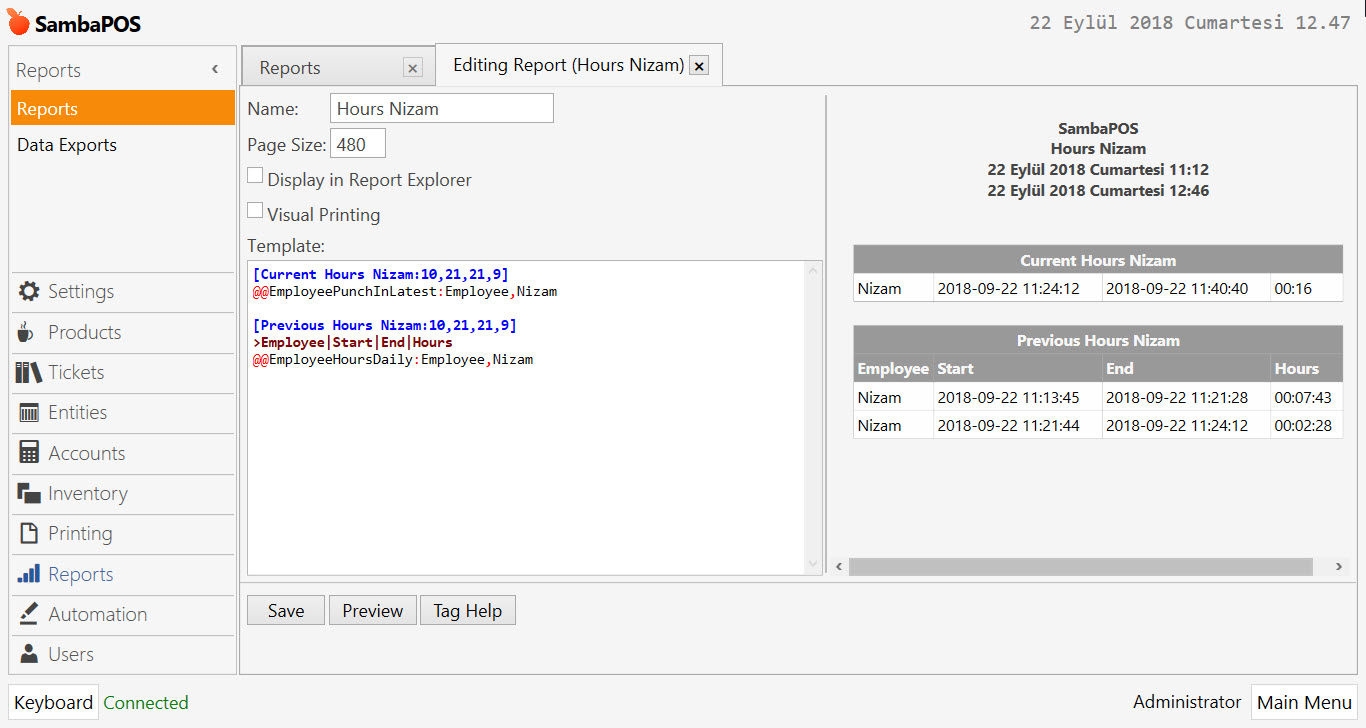Viewport: 1366px width, 728px height.
Task: Open the Tickets section
Action: pyautogui.click(x=31, y=372)
